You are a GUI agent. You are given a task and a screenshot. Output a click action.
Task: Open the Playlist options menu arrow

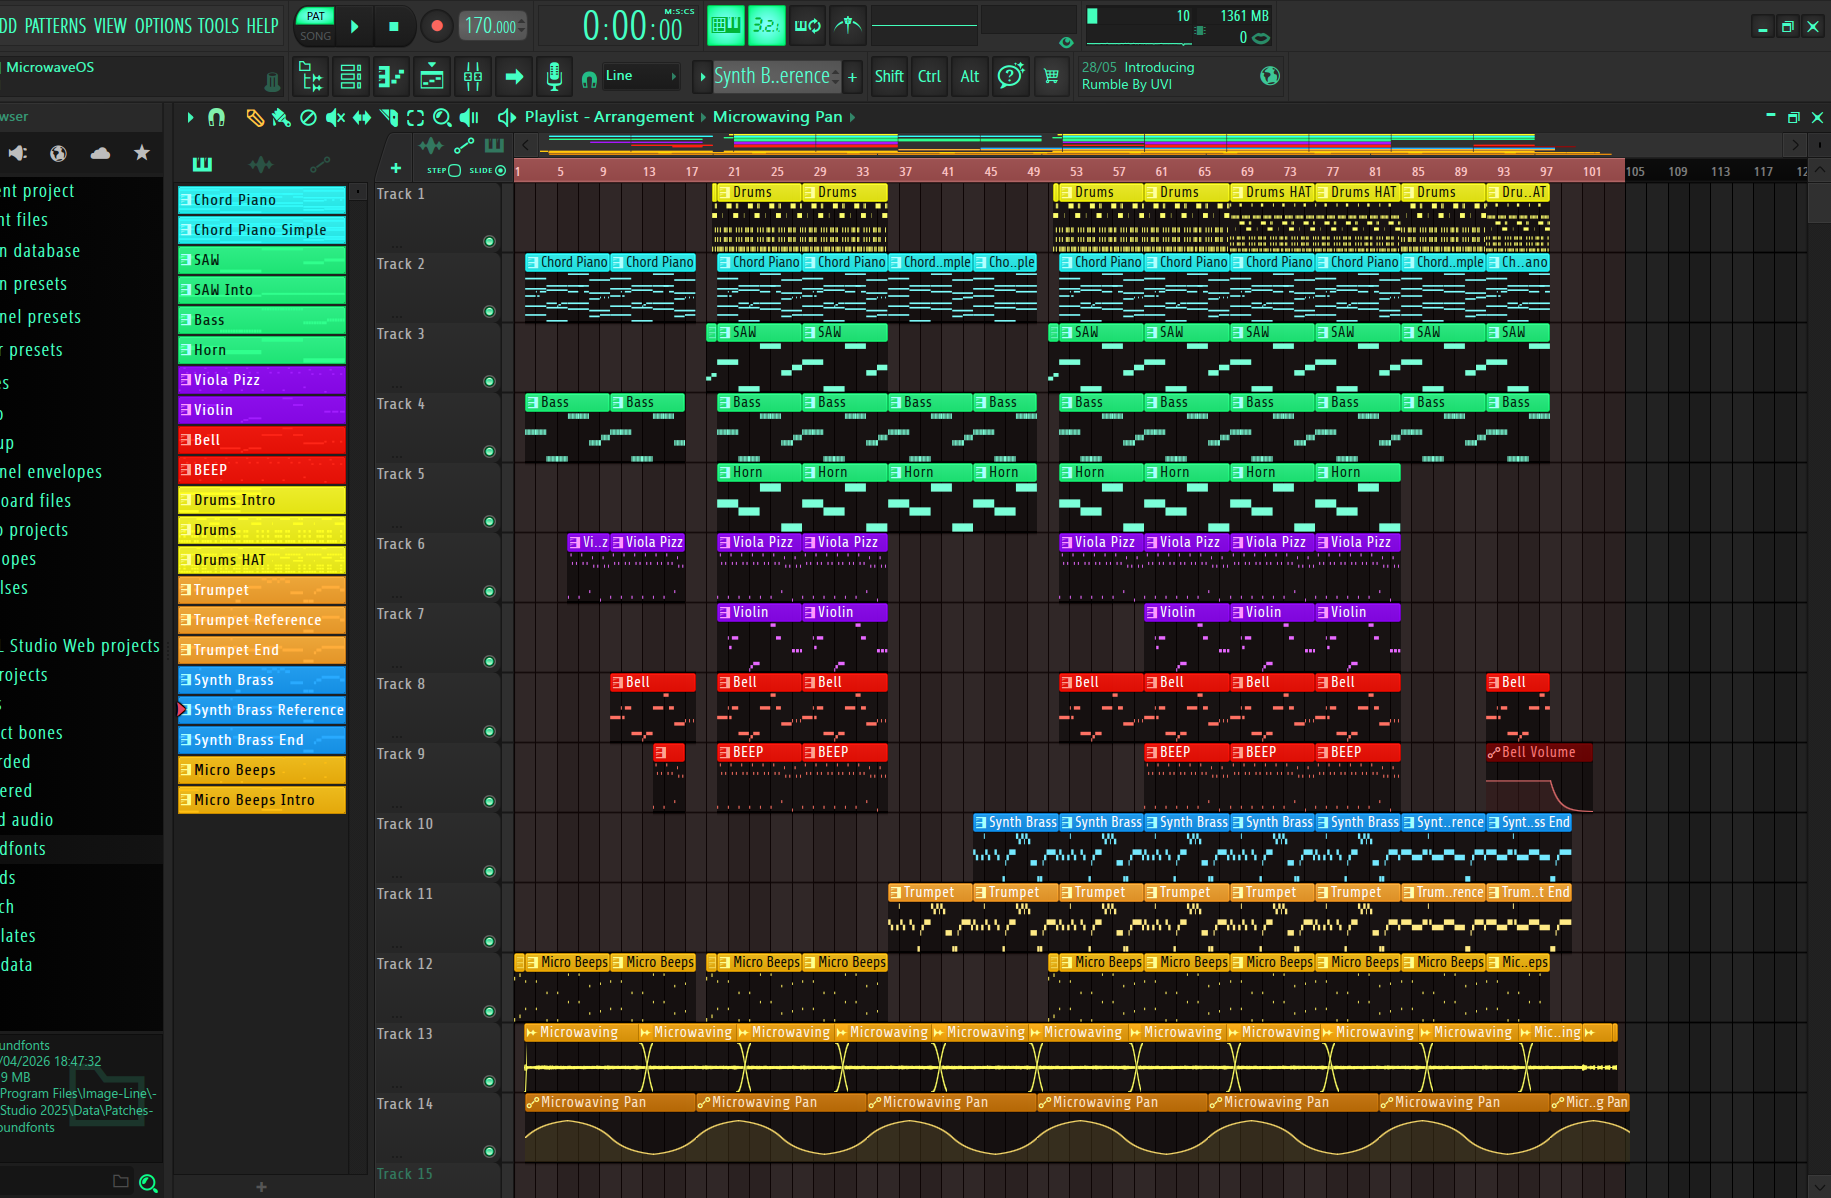pos(190,117)
